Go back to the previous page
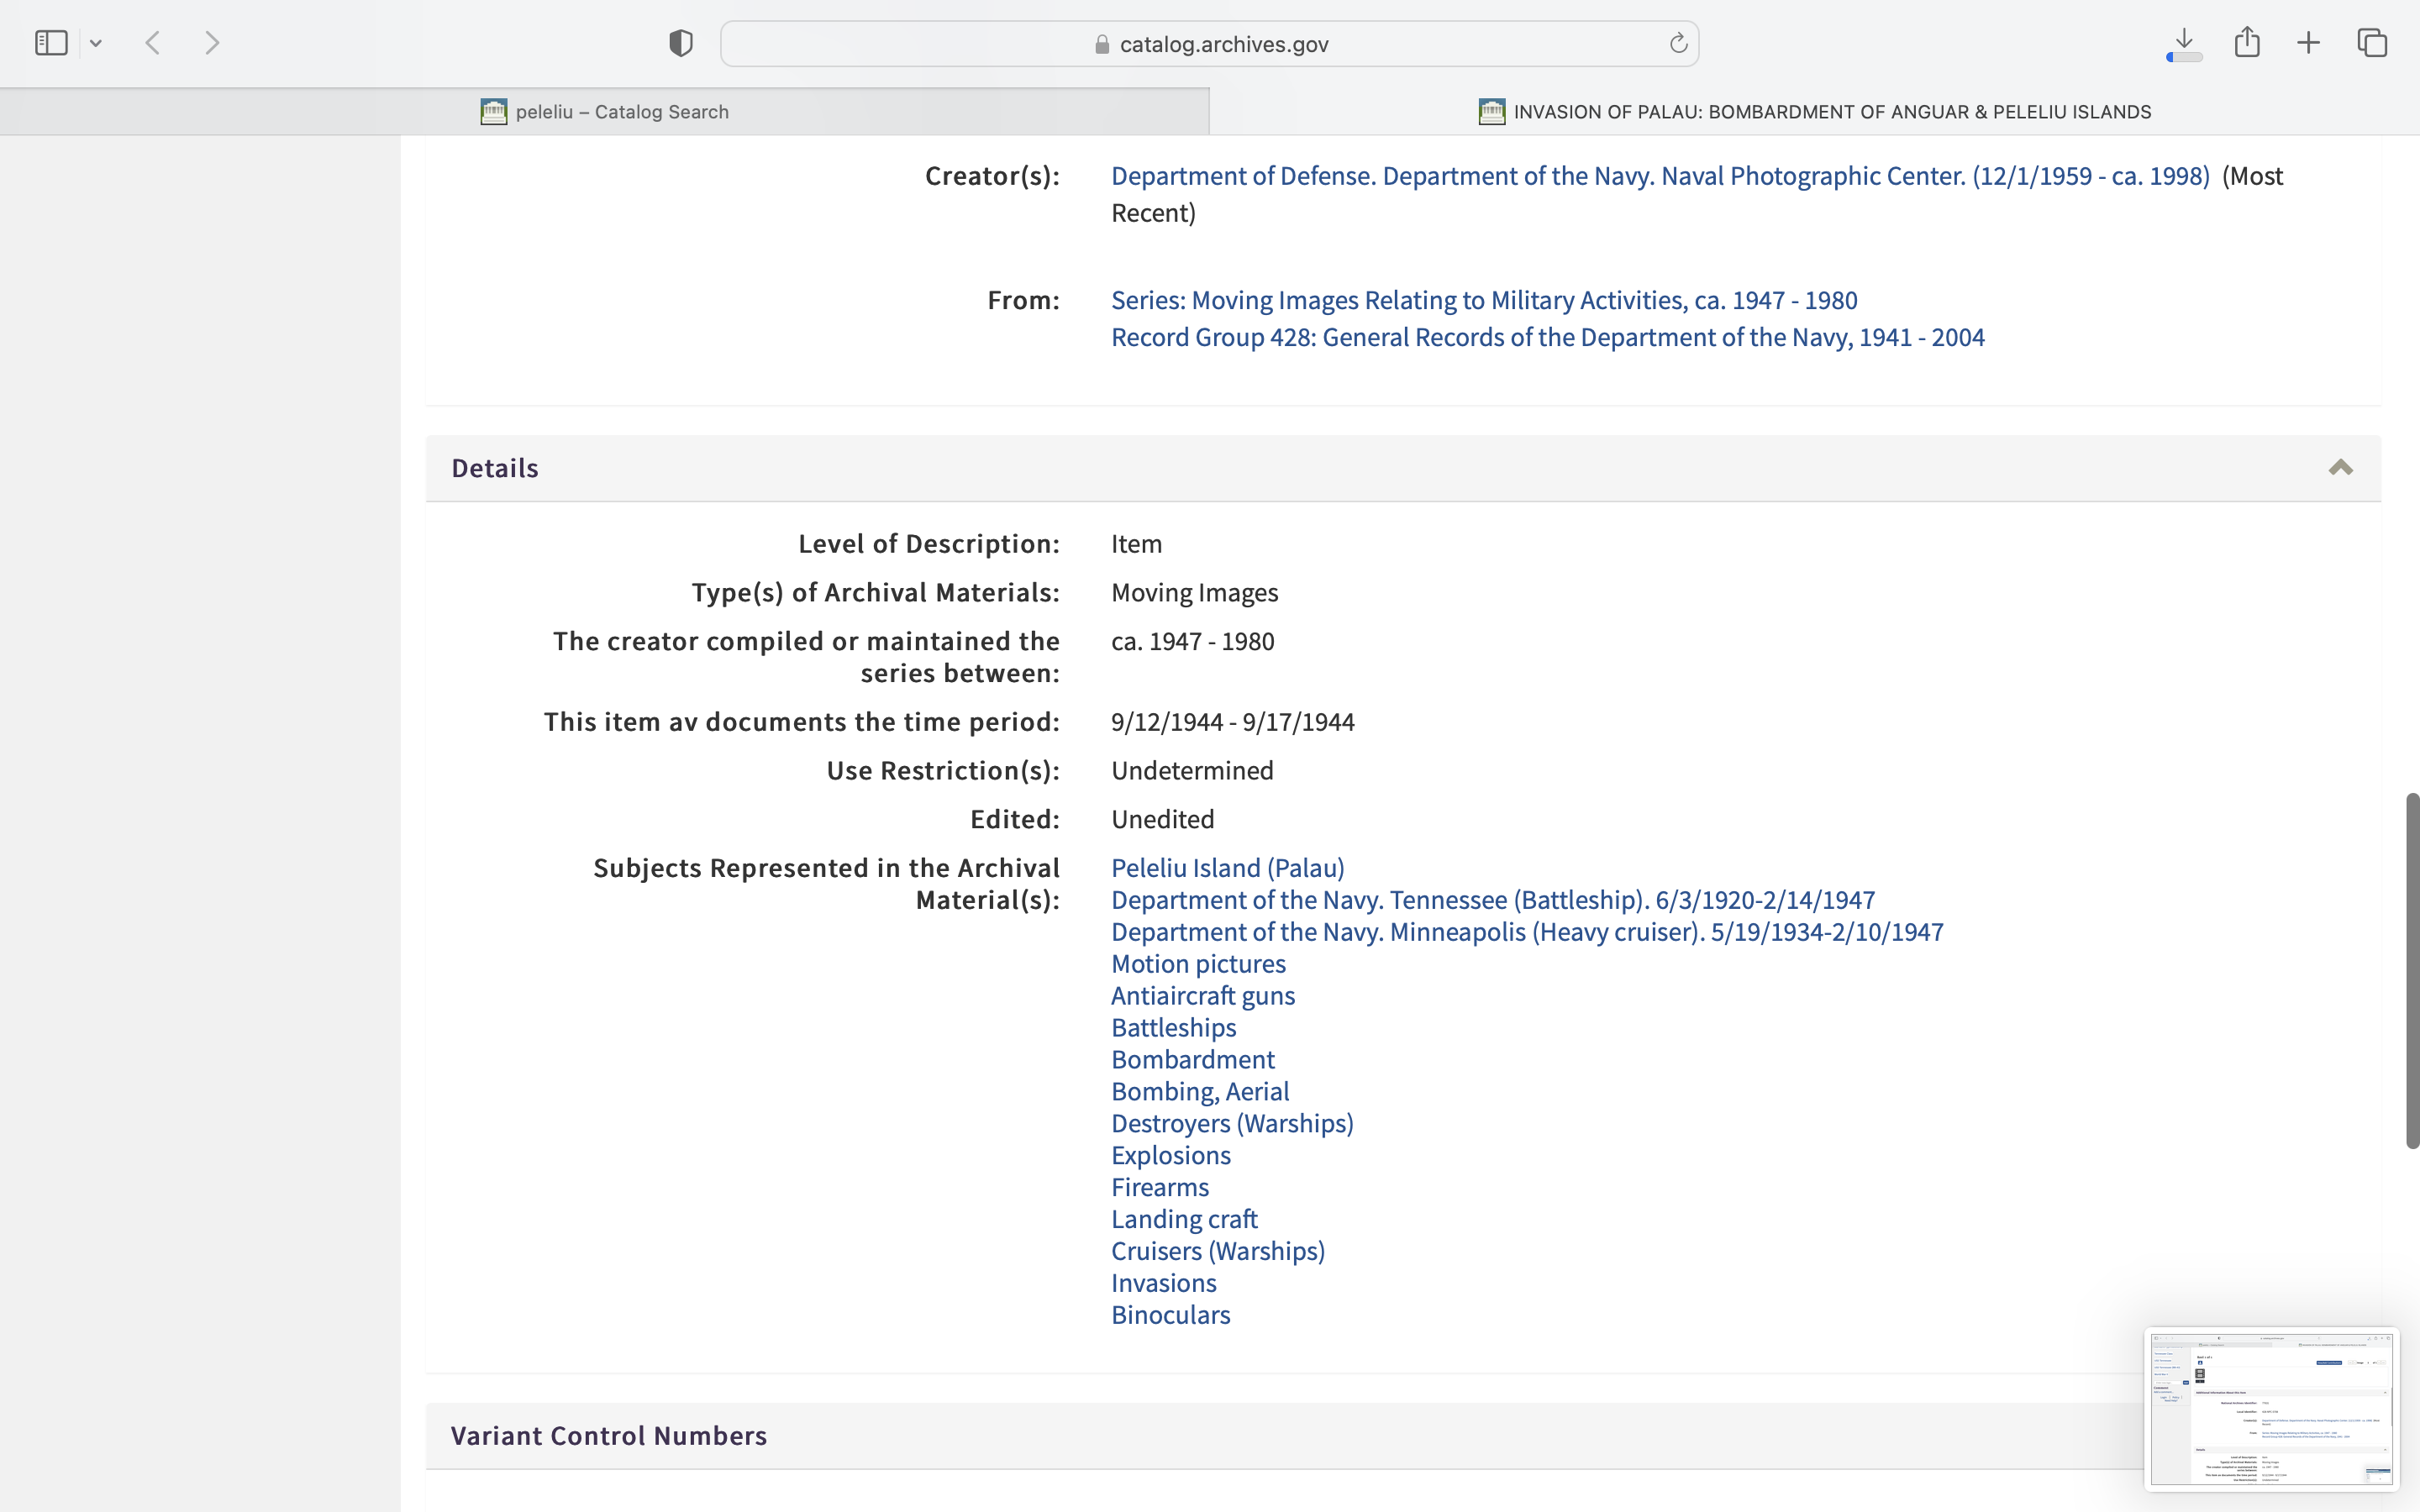Screen dimensions: 2420x1512 [x=153, y=43]
